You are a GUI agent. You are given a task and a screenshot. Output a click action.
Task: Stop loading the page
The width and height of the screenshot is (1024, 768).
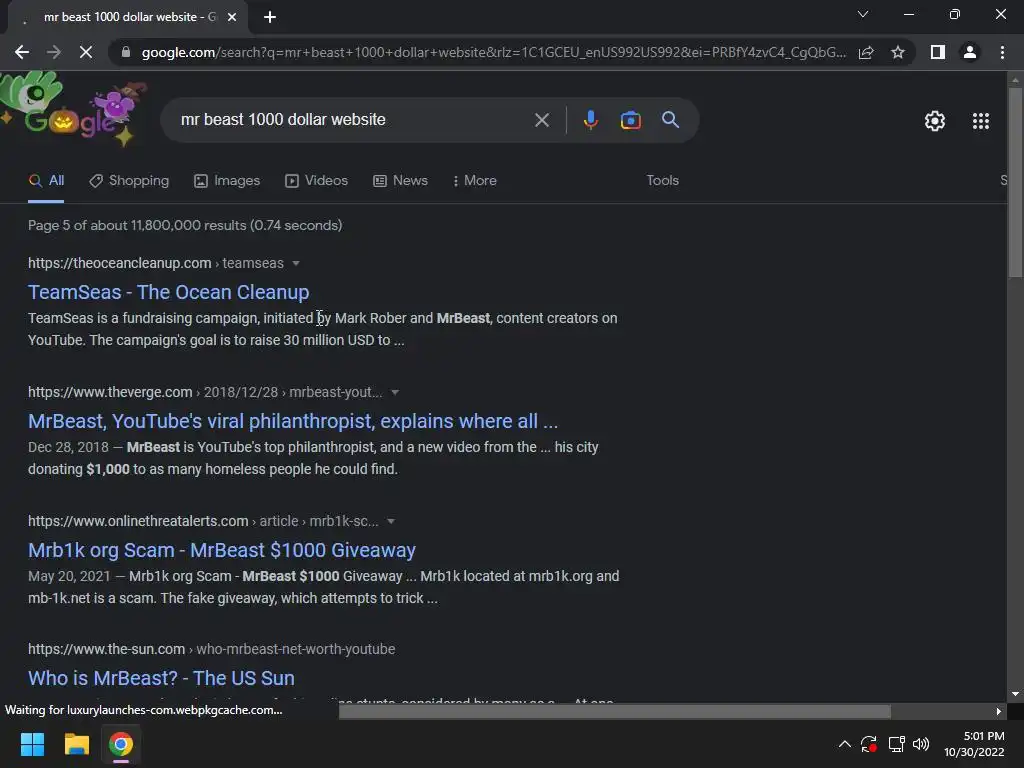(x=86, y=52)
